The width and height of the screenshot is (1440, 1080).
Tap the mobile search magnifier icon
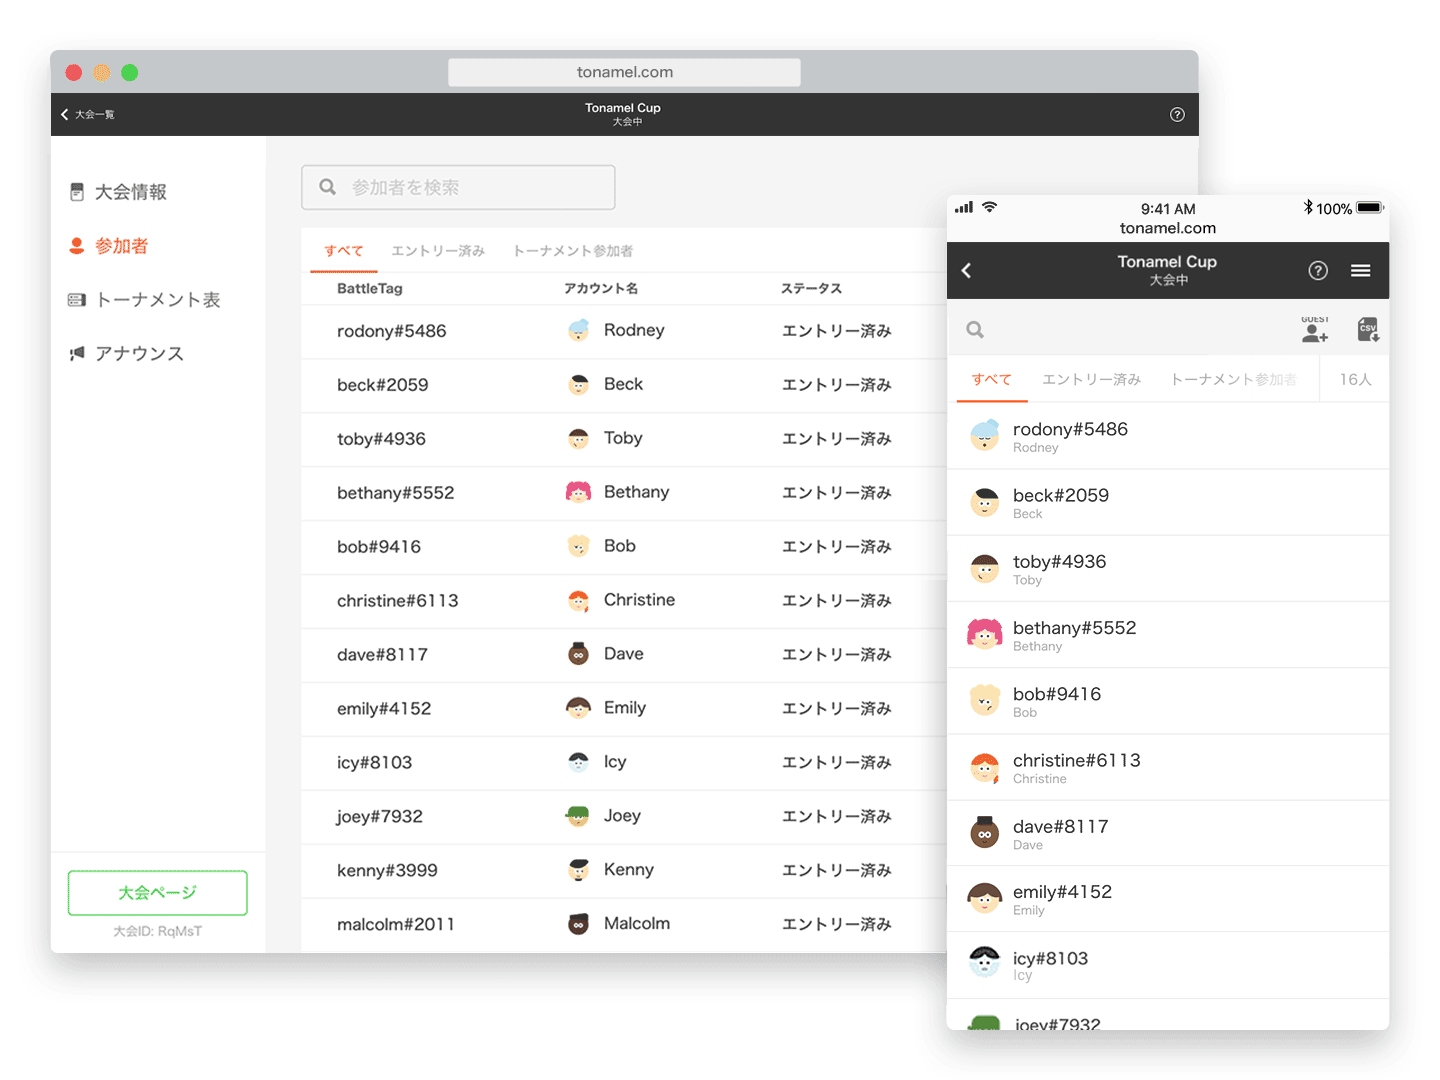(975, 330)
